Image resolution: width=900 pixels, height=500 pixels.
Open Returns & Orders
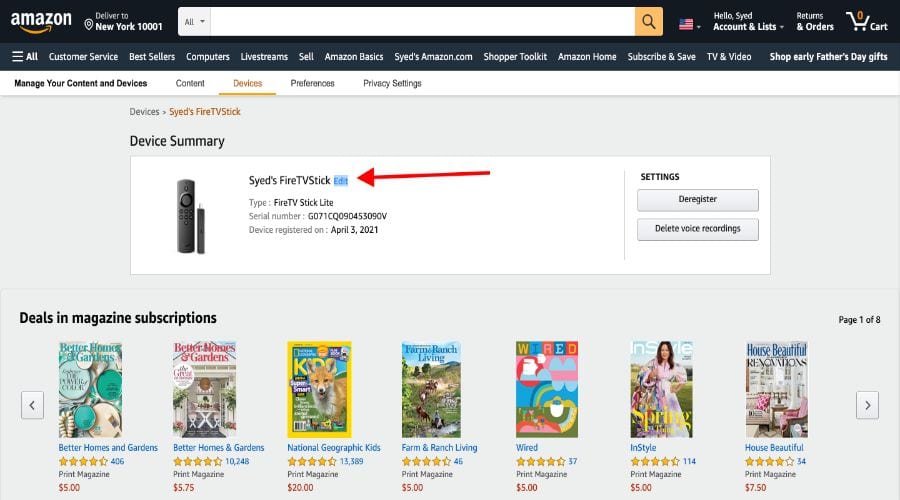point(815,22)
